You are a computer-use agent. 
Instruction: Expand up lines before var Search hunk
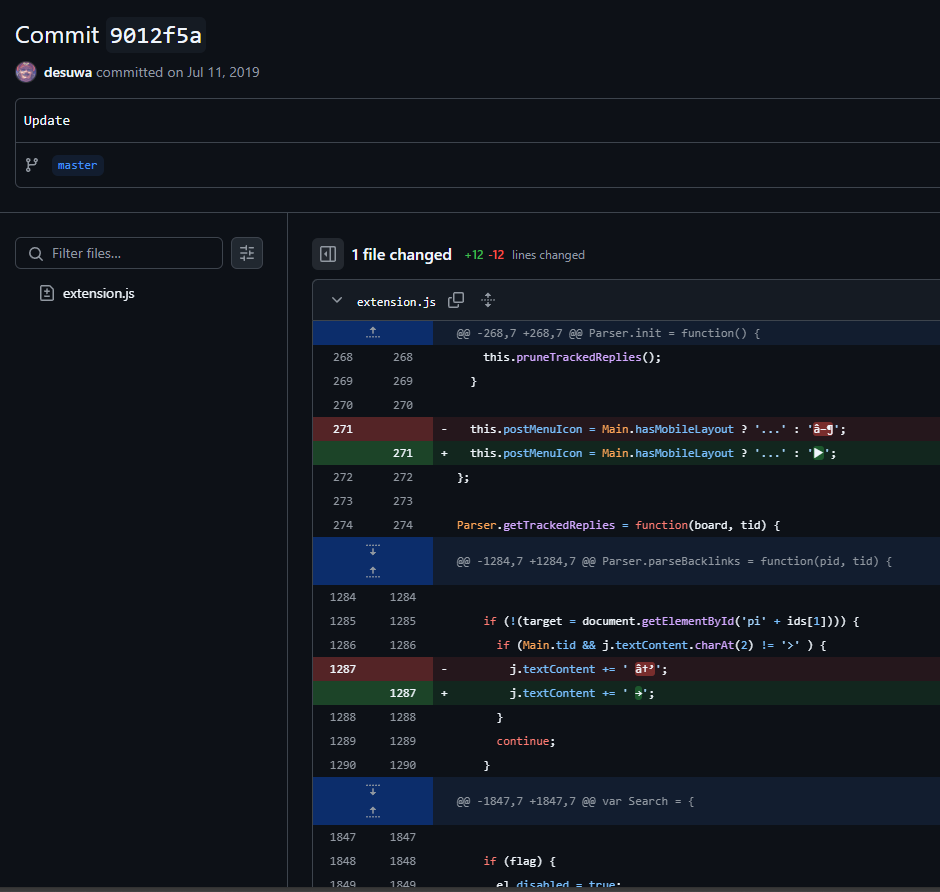(x=372, y=812)
